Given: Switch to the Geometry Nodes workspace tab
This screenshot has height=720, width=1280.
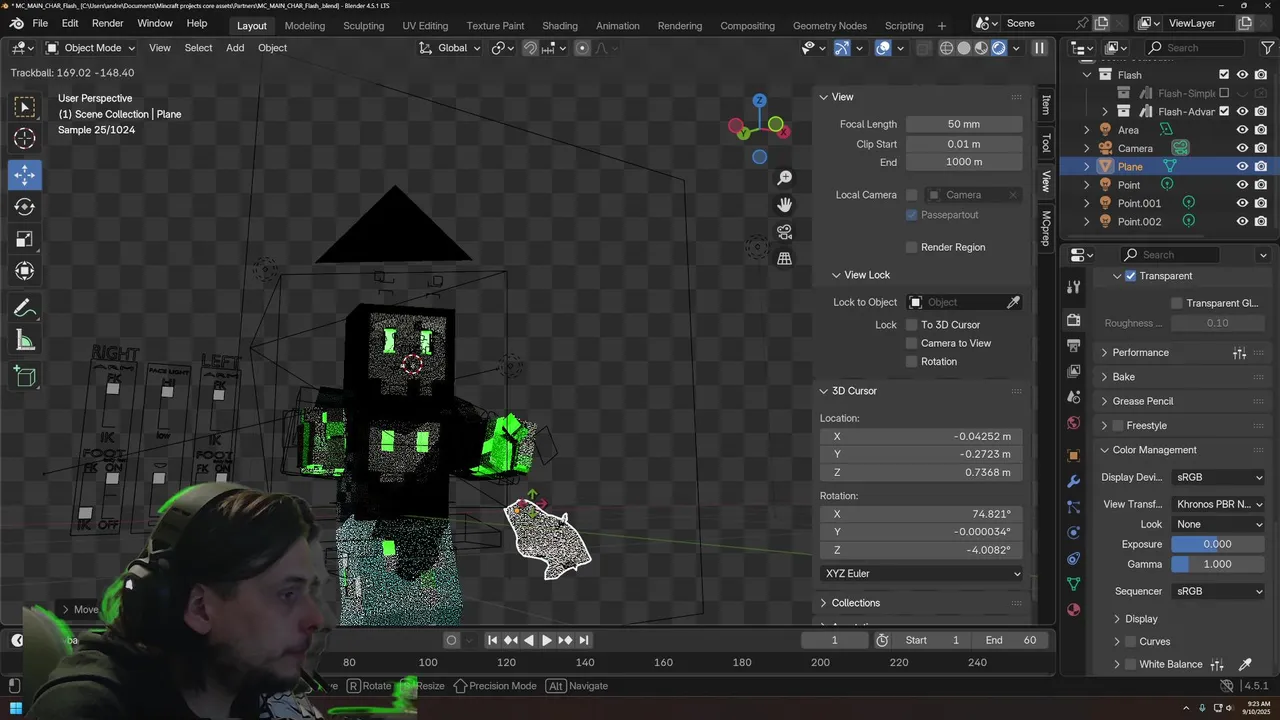Looking at the screenshot, I should (x=830, y=26).
